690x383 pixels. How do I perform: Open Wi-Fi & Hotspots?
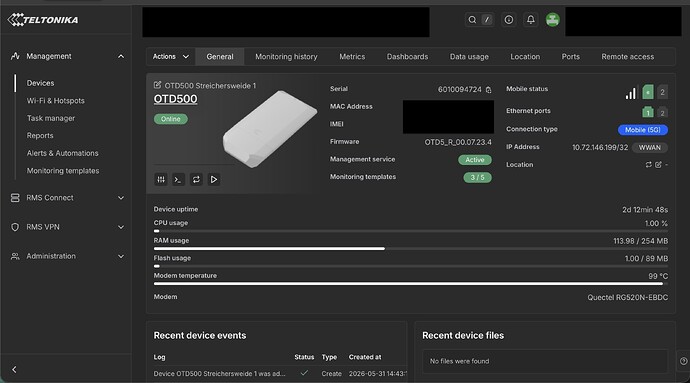[x=55, y=100]
